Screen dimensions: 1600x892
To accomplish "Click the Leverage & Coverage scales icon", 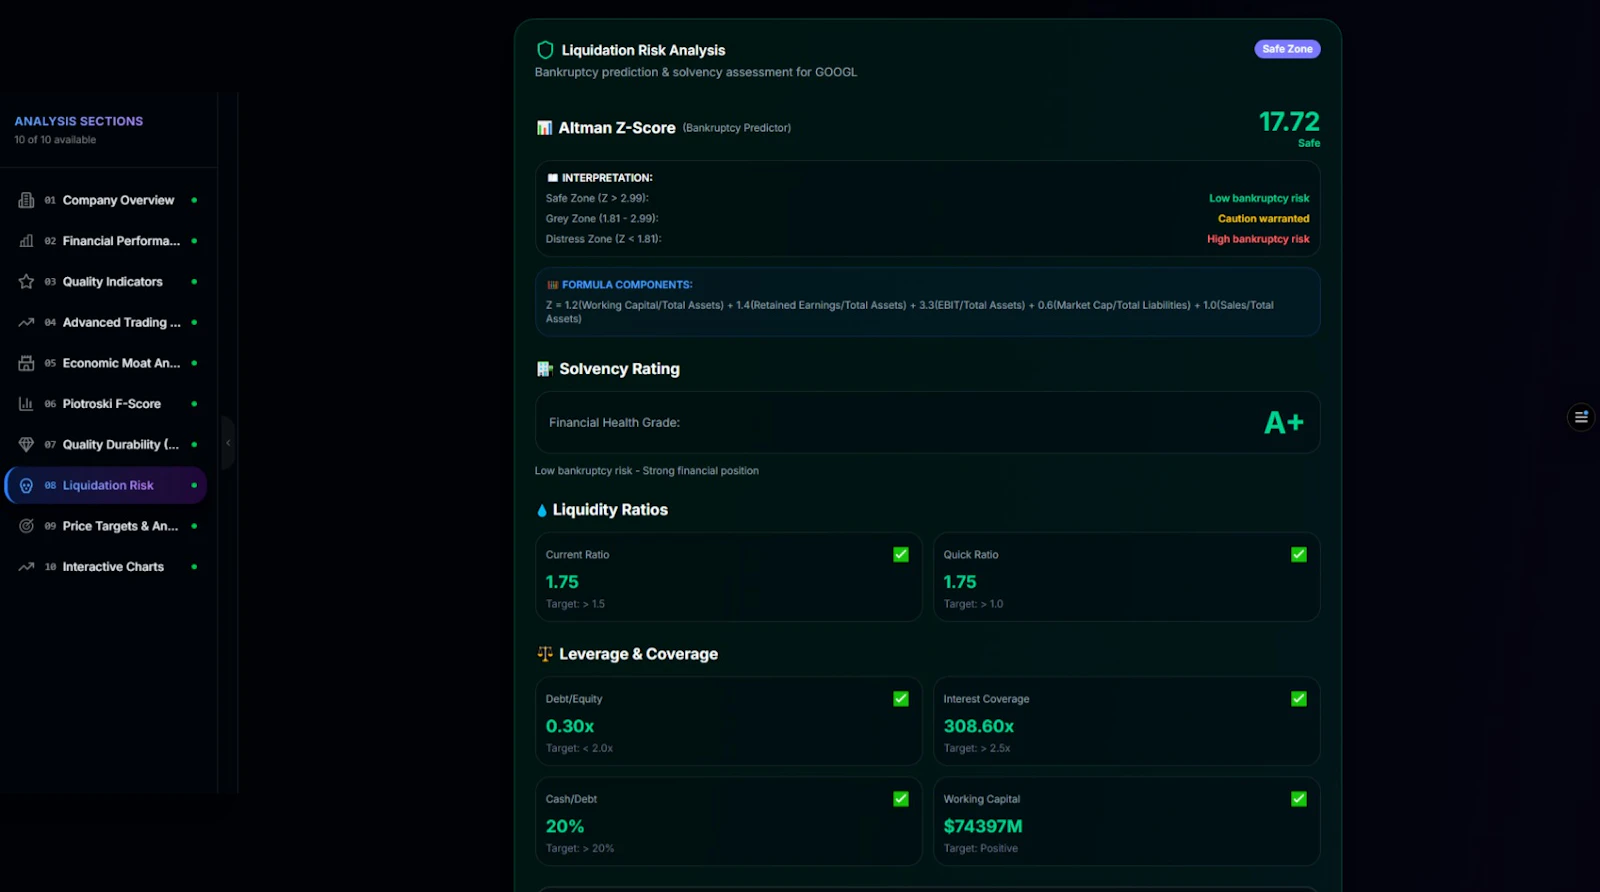I will tap(545, 654).
